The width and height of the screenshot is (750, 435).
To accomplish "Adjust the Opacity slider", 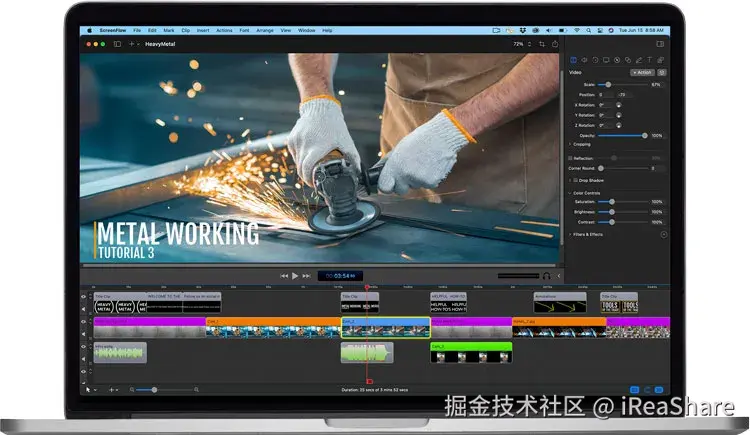I will point(622,135).
